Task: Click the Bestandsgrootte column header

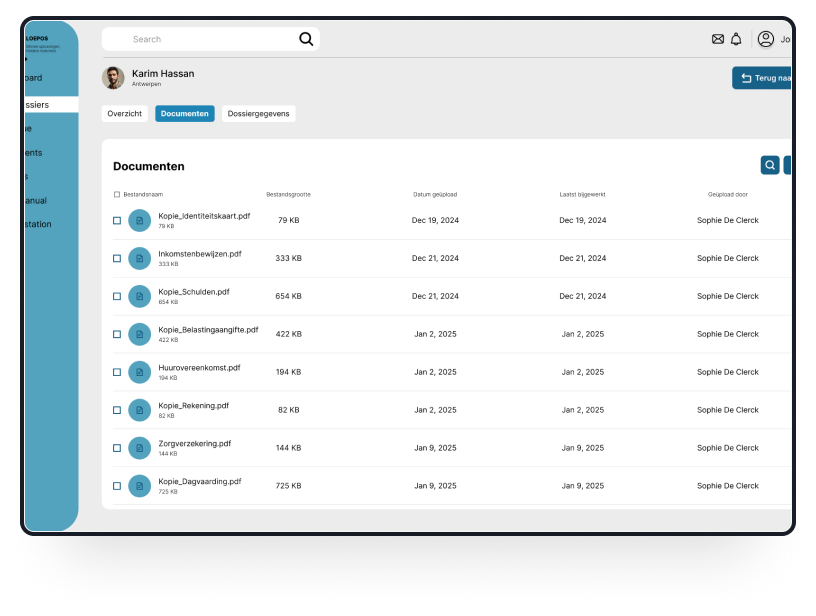Action: point(288,195)
